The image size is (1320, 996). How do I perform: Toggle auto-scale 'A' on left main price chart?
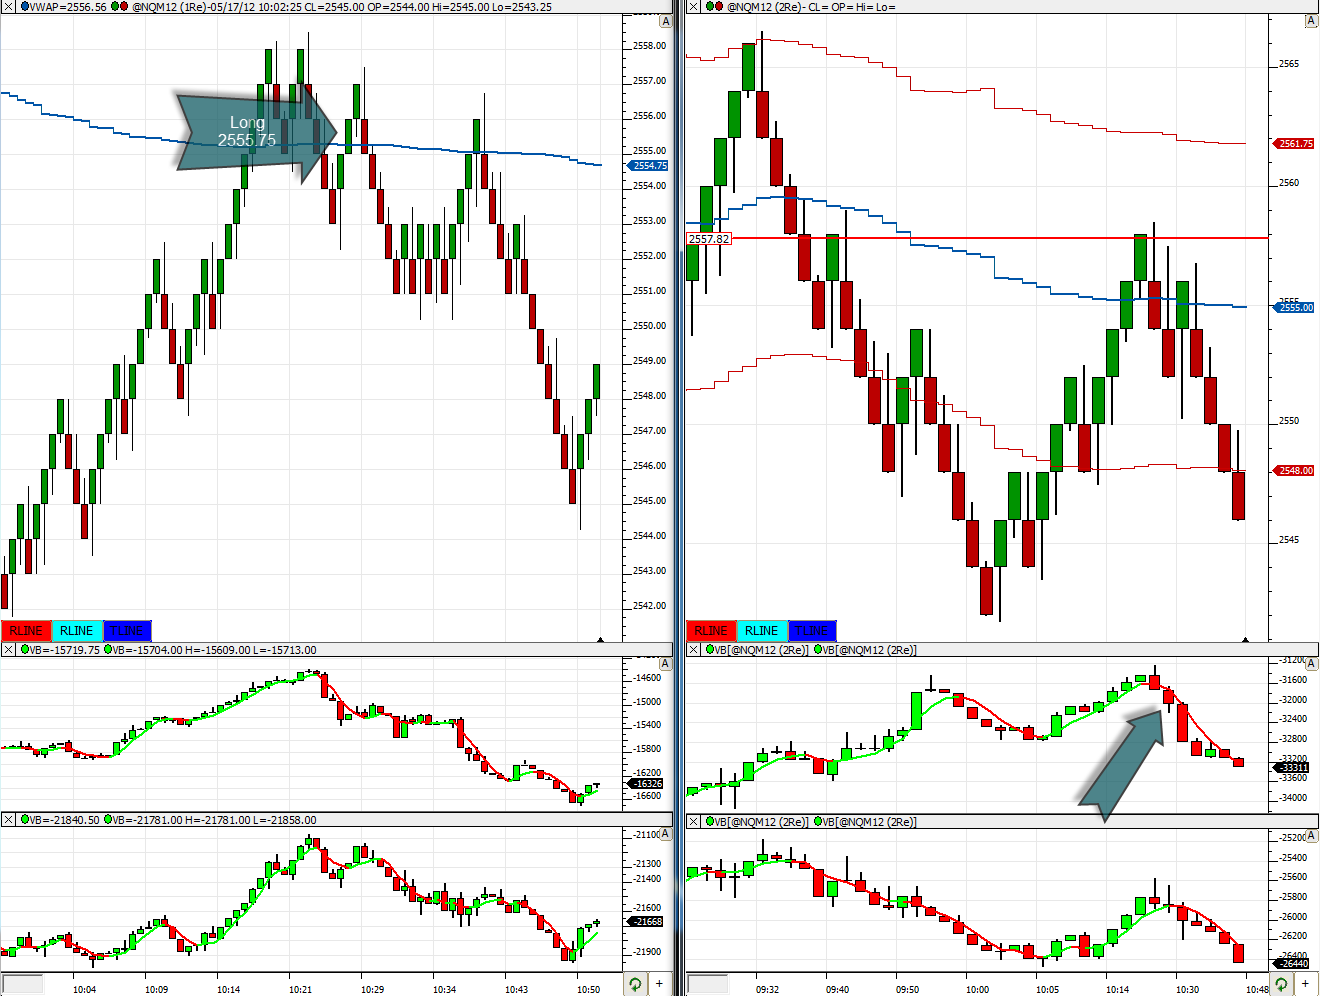(x=666, y=21)
